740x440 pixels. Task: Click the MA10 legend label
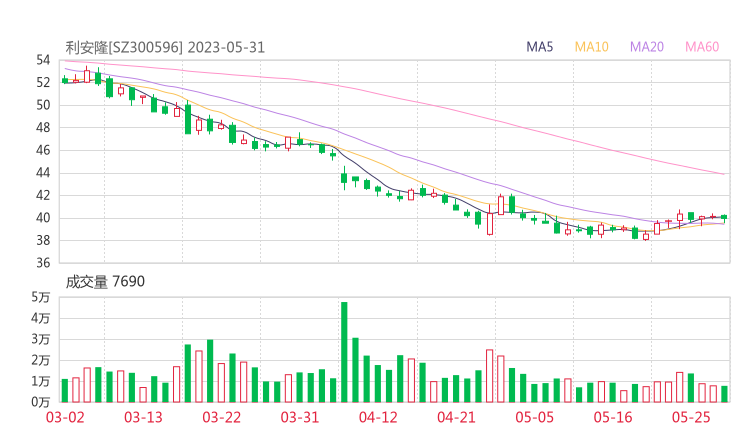[x=591, y=47]
